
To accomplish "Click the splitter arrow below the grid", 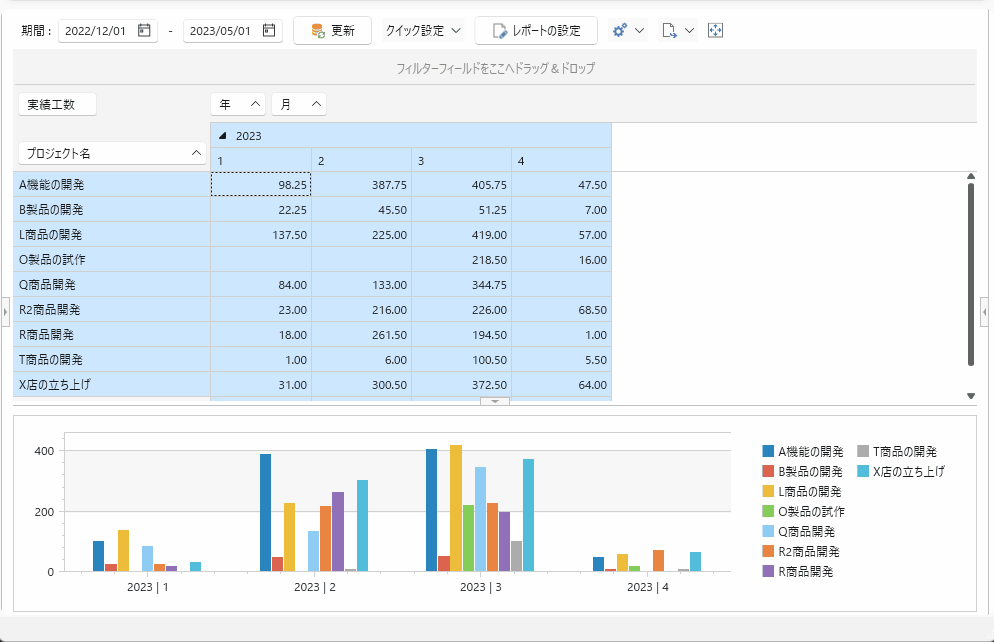I will click(x=495, y=401).
